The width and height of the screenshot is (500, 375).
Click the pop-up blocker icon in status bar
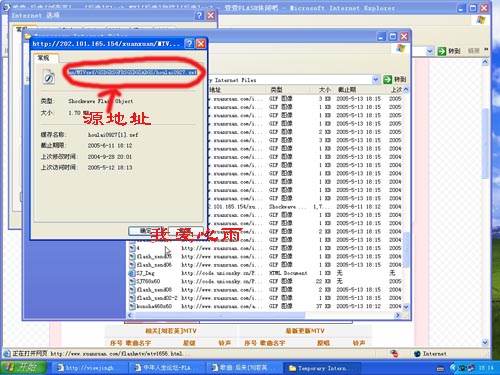tap(394, 353)
